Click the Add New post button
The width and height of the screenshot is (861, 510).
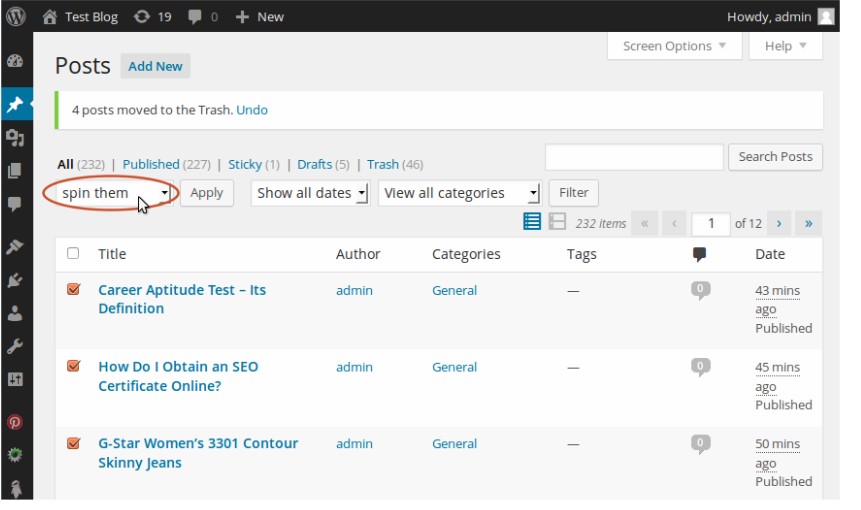(x=155, y=66)
